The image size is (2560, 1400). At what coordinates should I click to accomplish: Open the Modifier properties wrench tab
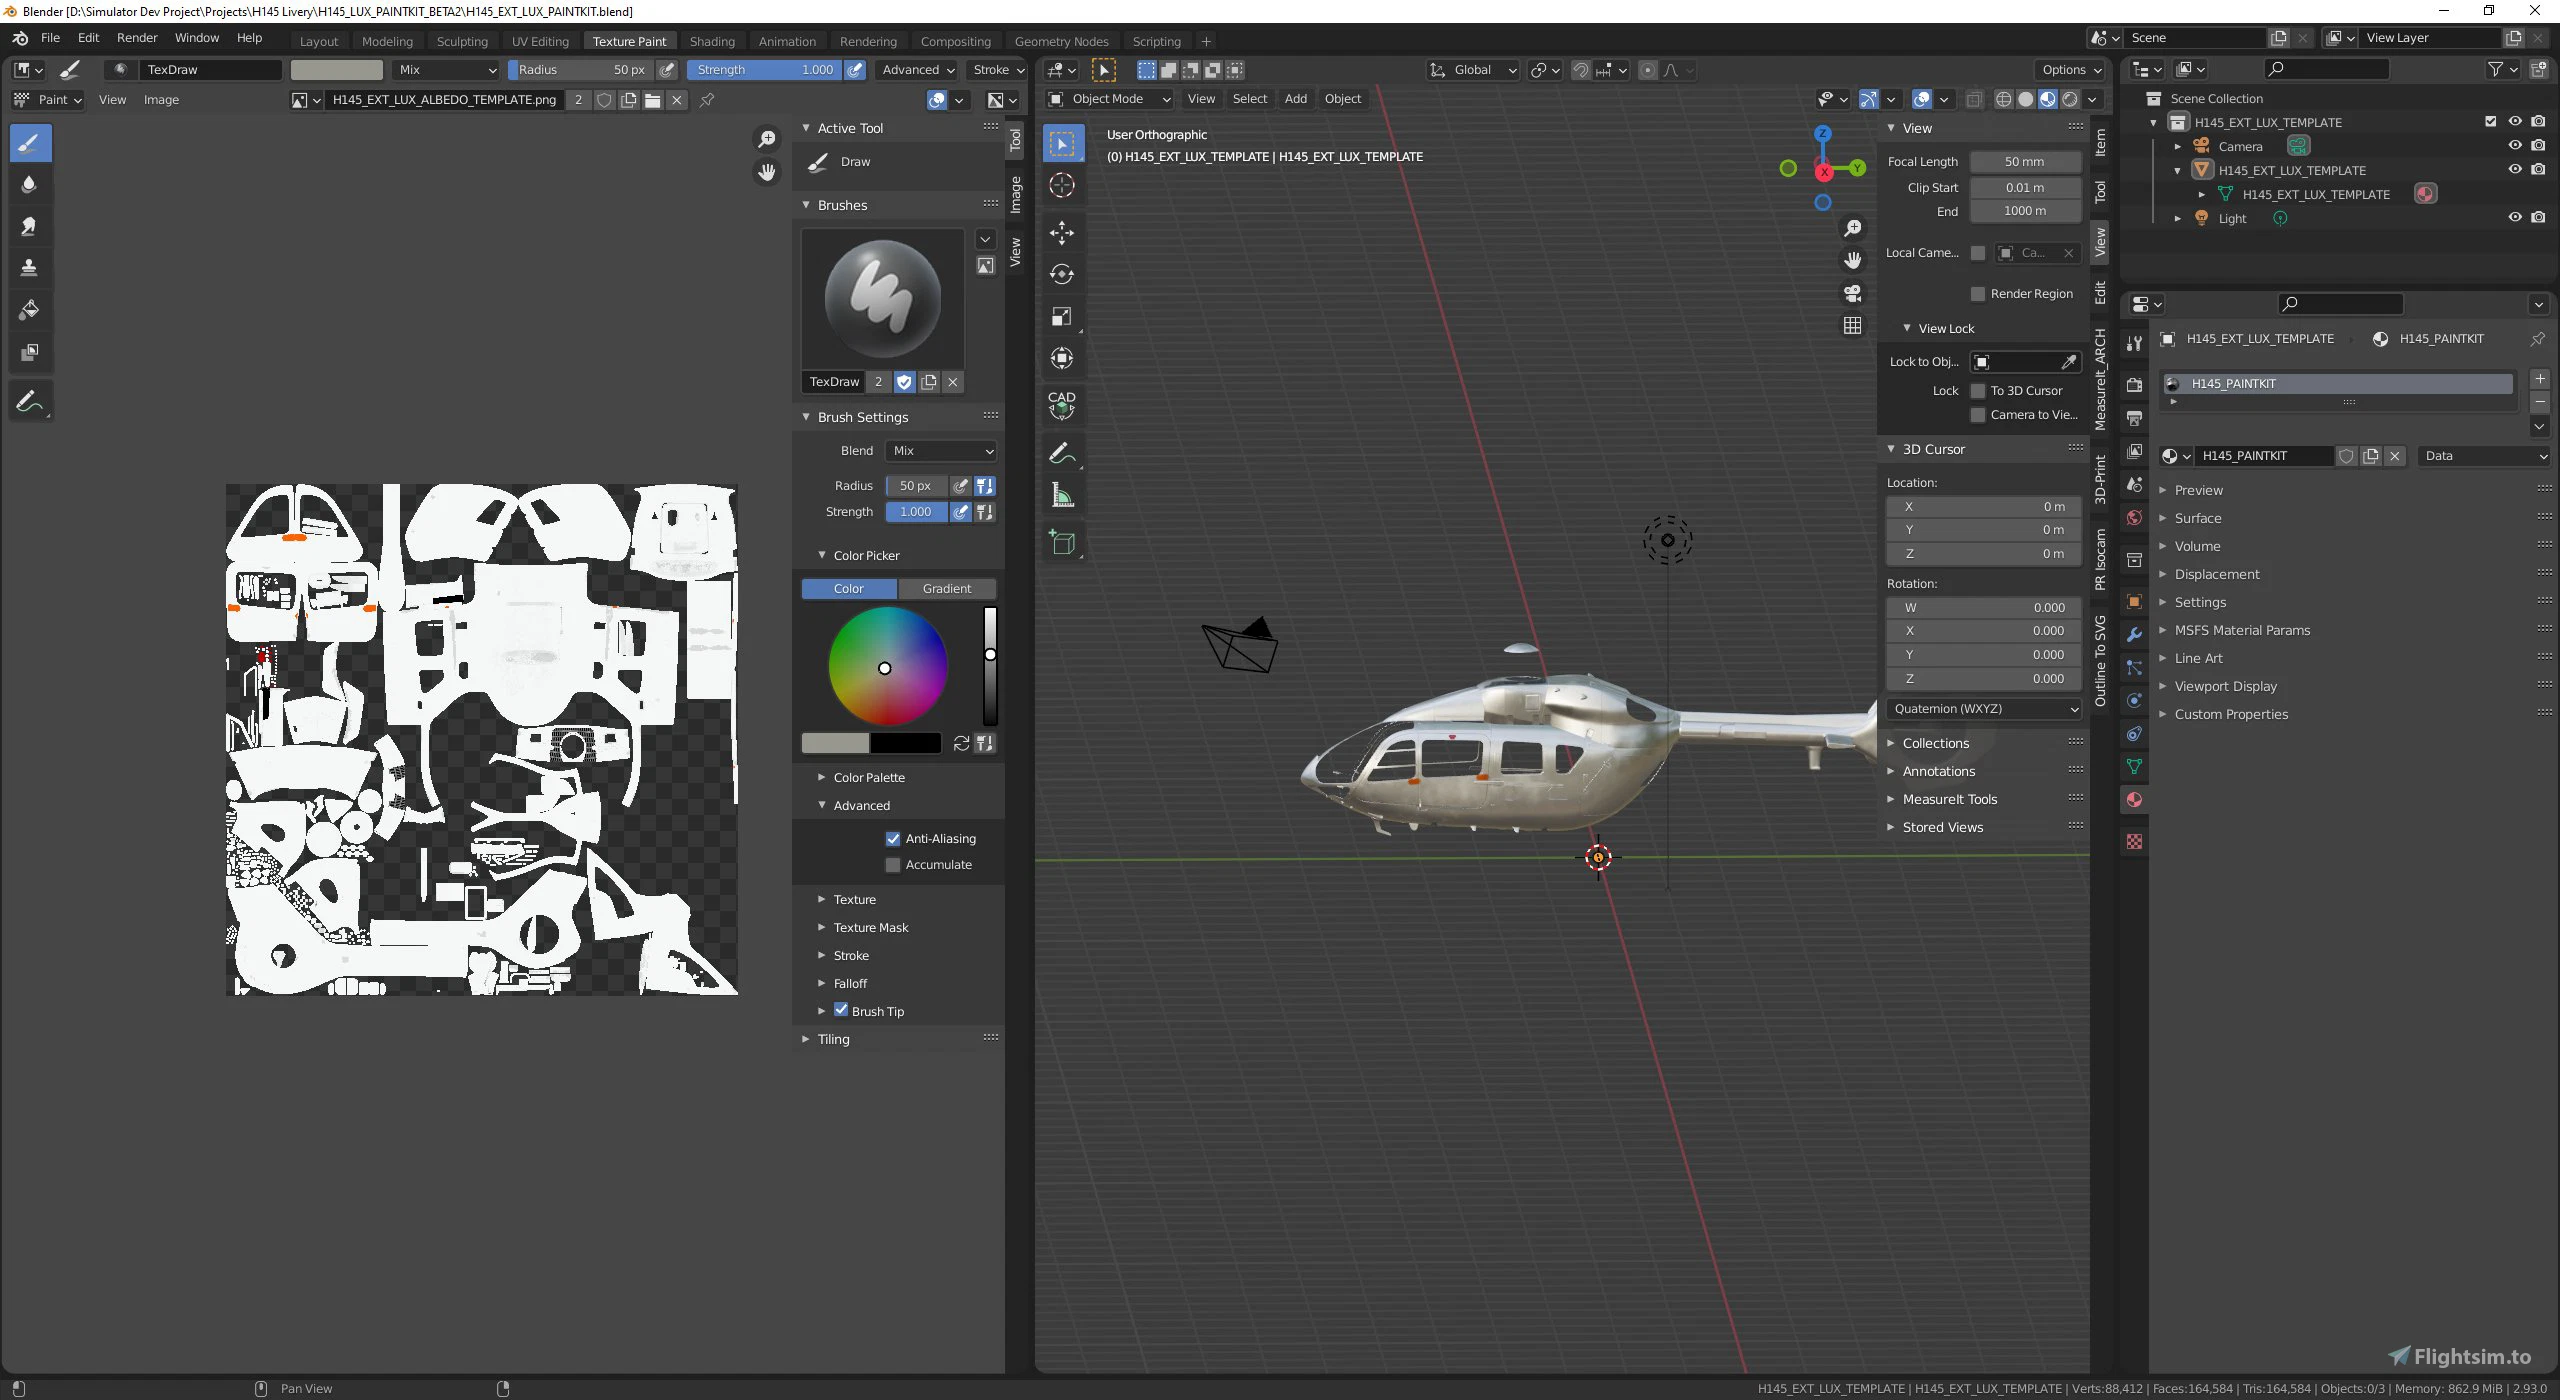coord(2134,635)
